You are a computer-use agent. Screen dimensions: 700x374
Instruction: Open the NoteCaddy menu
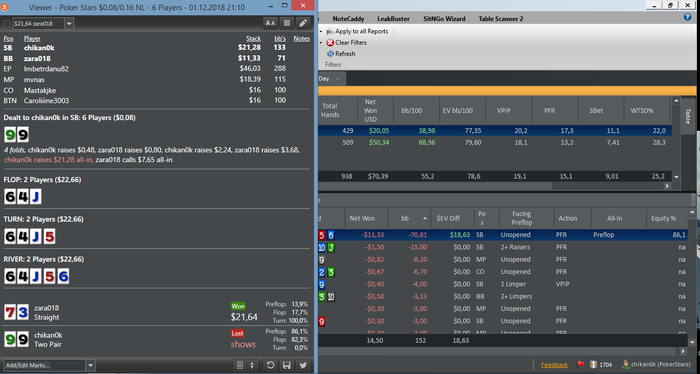coord(348,19)
